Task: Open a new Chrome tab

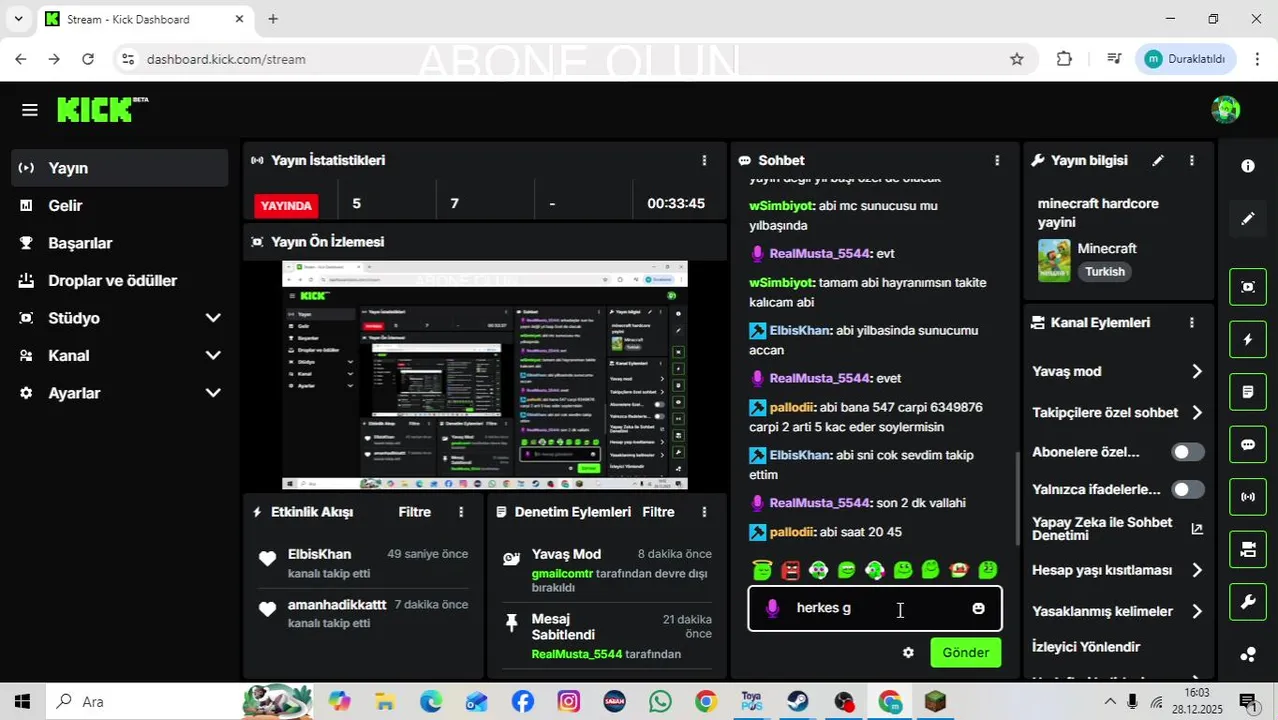Action: [273, 19]
